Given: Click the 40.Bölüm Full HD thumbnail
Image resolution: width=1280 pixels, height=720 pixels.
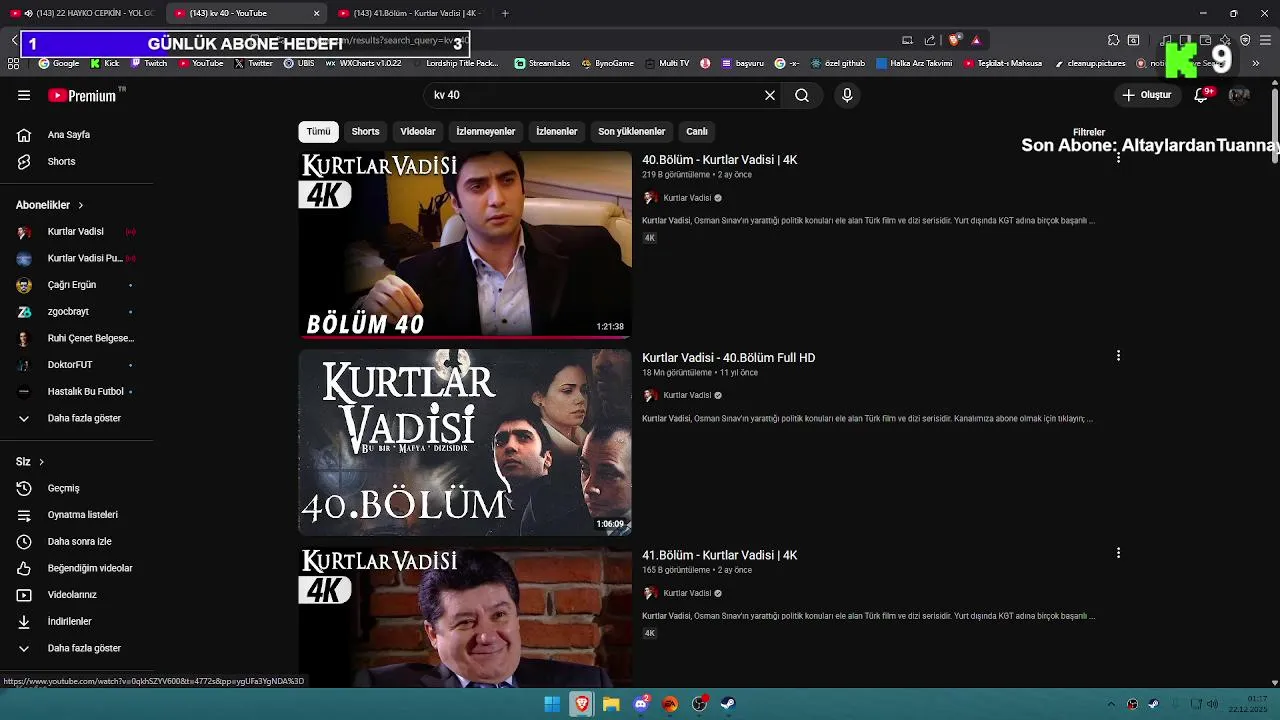Looking at the screenshot, I should click(465, 442).
